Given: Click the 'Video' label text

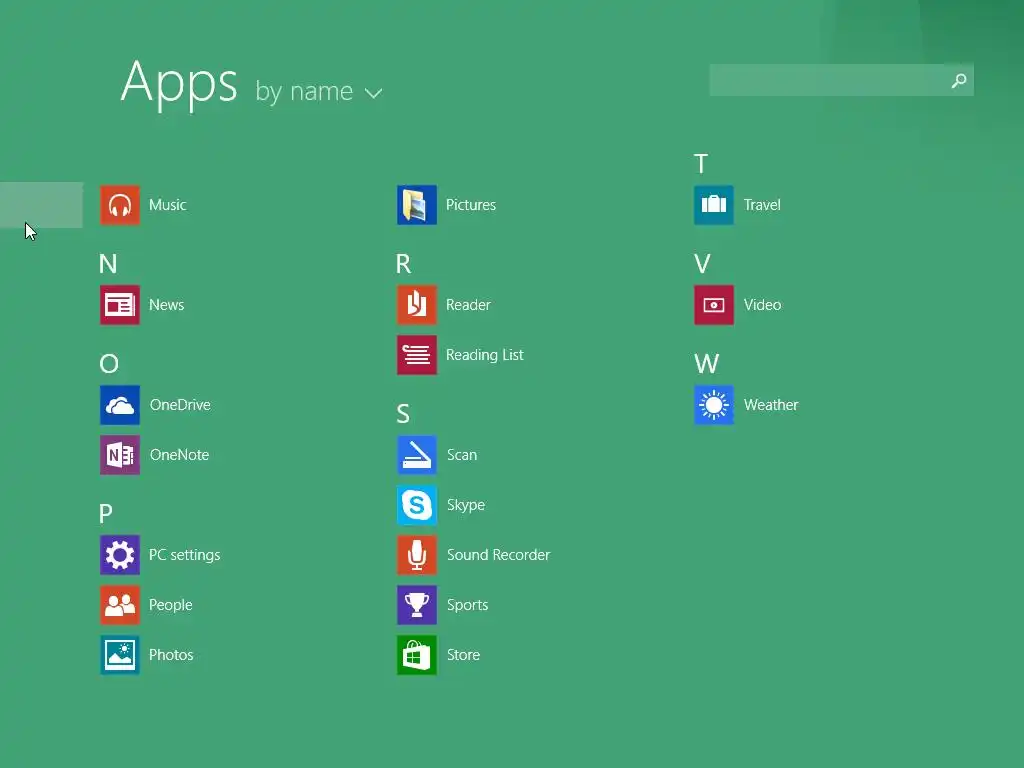Looking at the screenshot, I should point(763,305).
